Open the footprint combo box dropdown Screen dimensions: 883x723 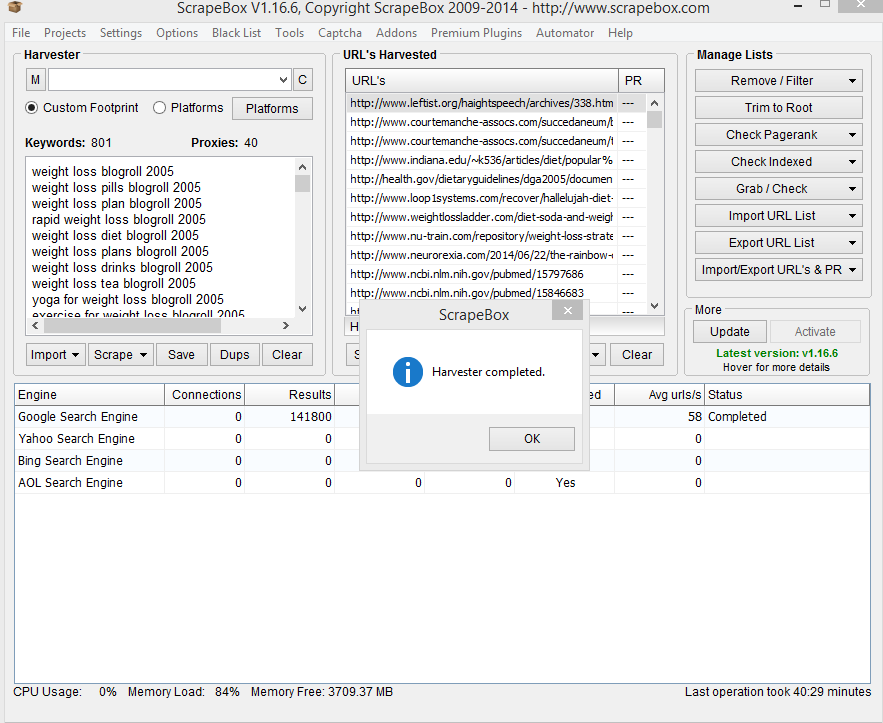click(x=283, y=80)
